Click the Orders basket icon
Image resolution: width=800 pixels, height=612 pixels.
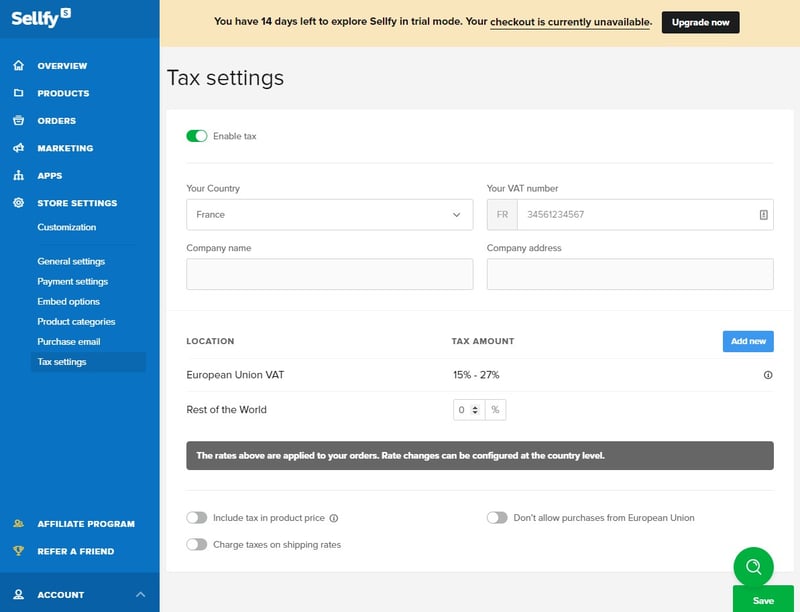coord(18,121)
